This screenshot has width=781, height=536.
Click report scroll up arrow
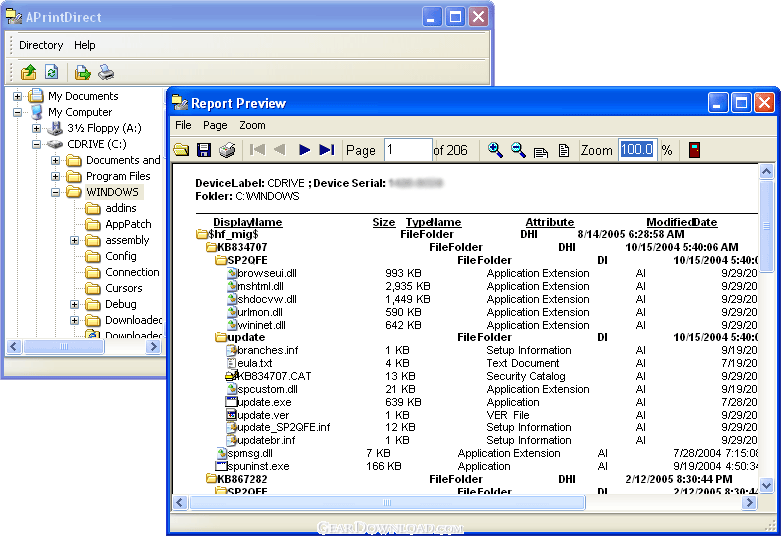[766, 171]
